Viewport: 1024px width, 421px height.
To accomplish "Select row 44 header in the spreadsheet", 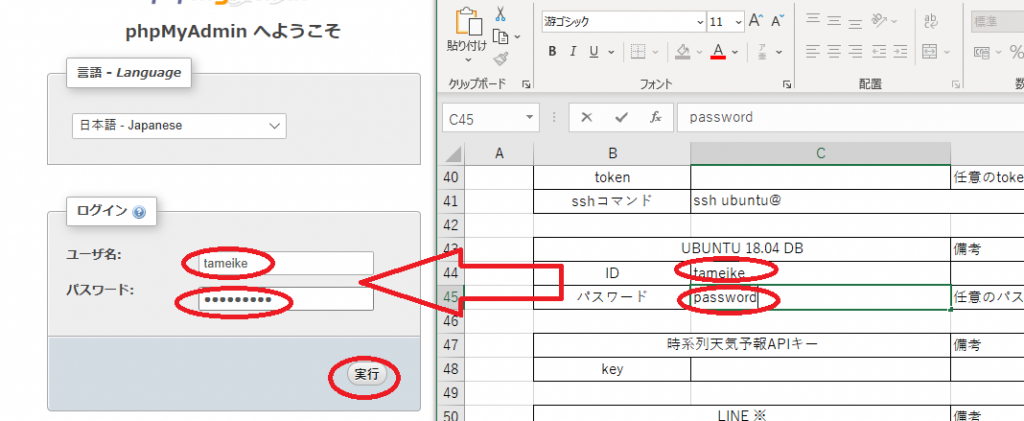I will 452,273.
